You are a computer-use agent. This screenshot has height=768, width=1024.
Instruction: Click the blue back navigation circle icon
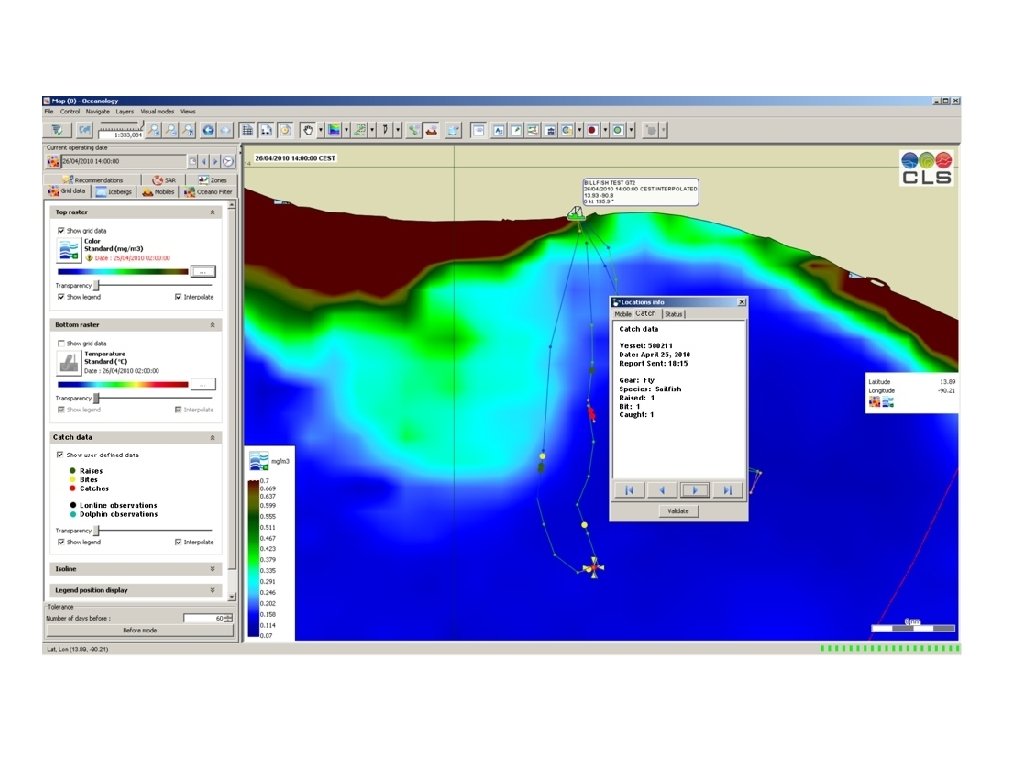coord(208,130)
